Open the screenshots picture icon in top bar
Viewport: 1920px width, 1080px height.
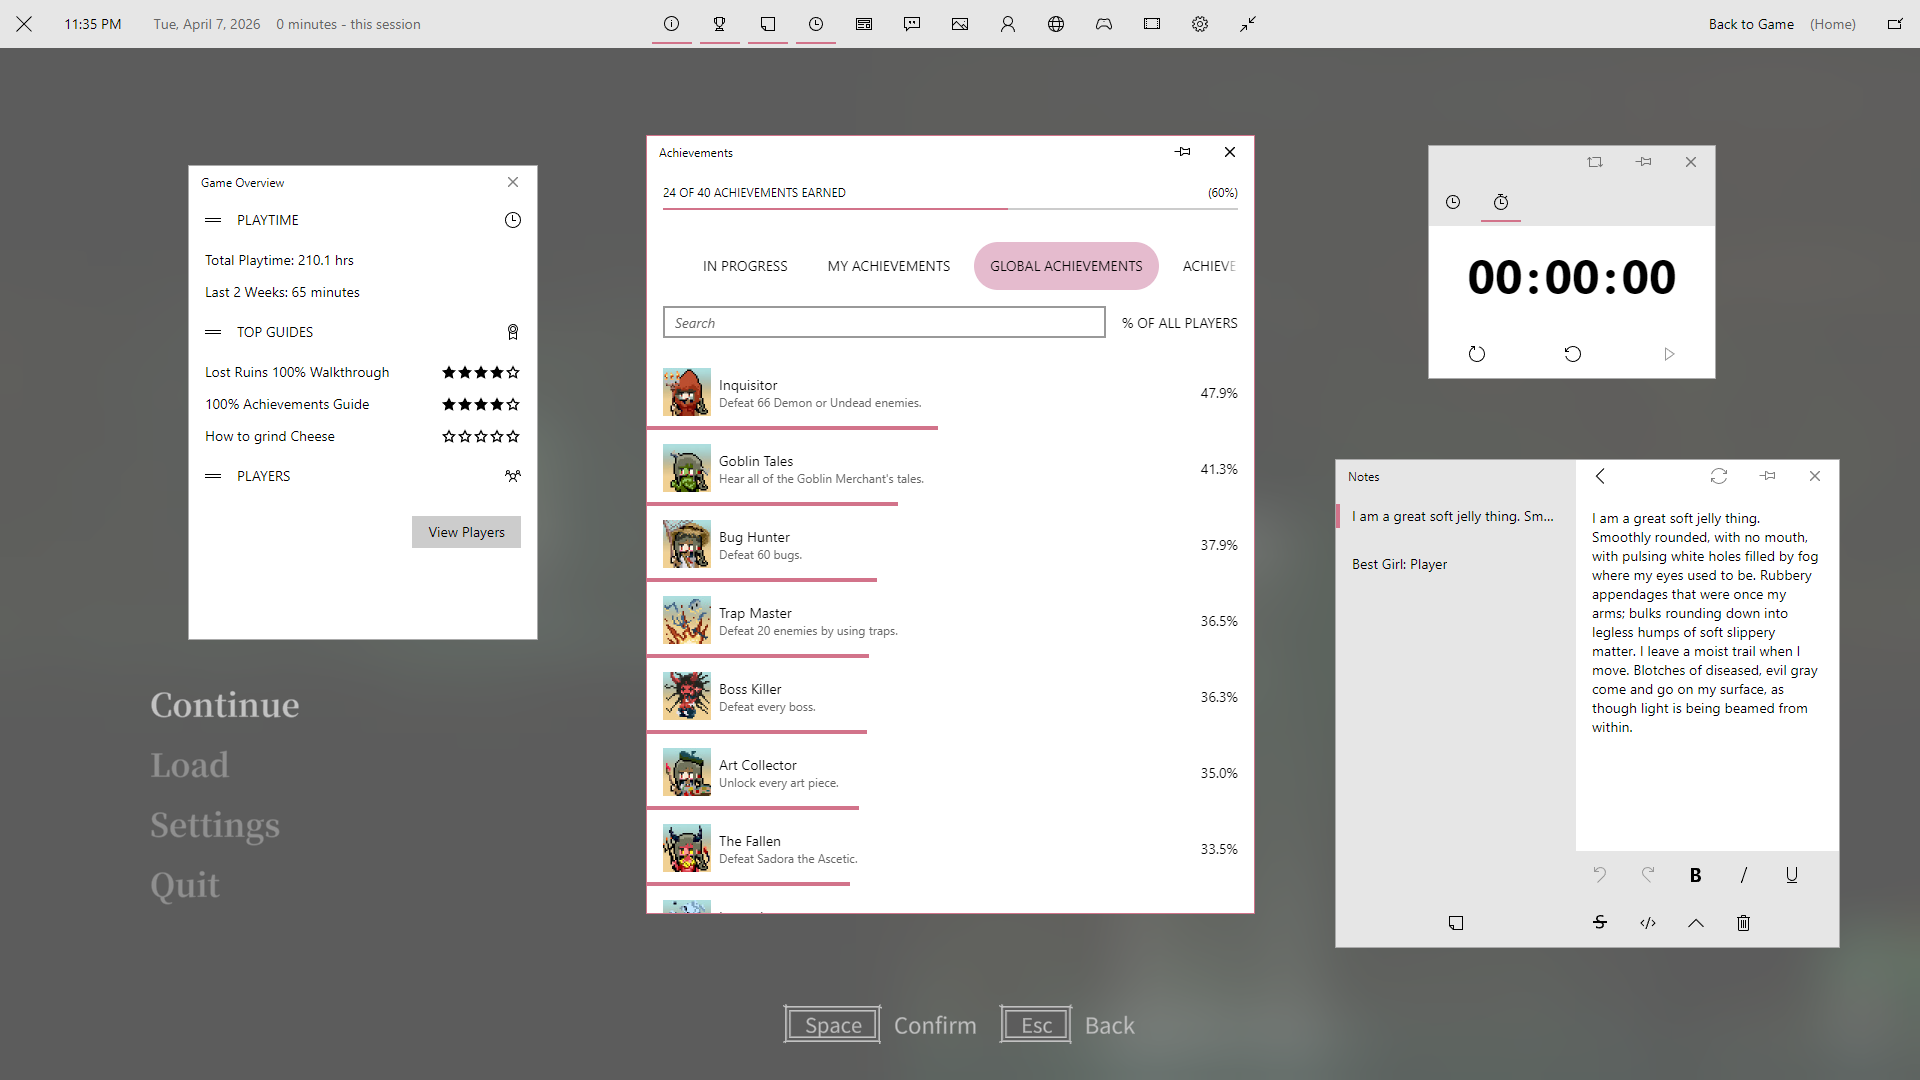pos(959,24)
